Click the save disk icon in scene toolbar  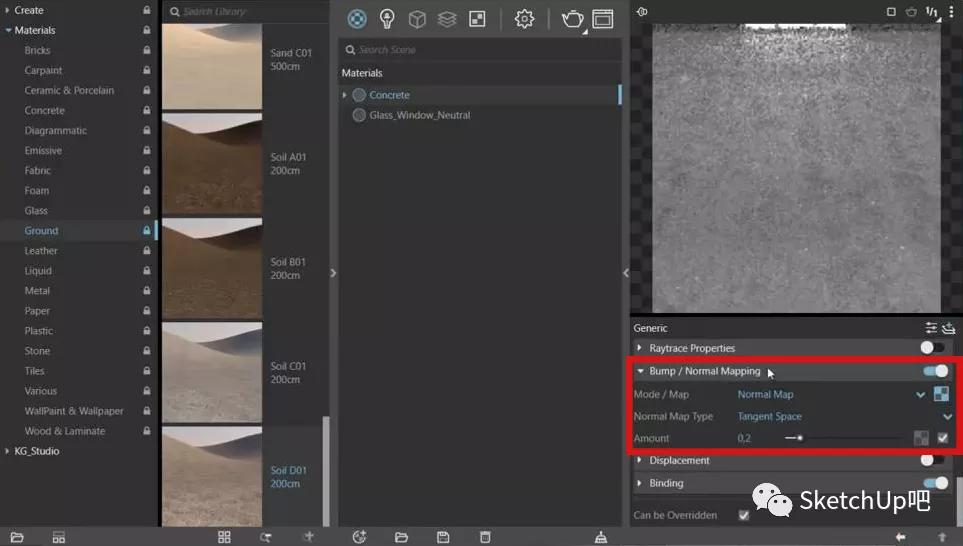pyautogui.click(x=443, y=537)
